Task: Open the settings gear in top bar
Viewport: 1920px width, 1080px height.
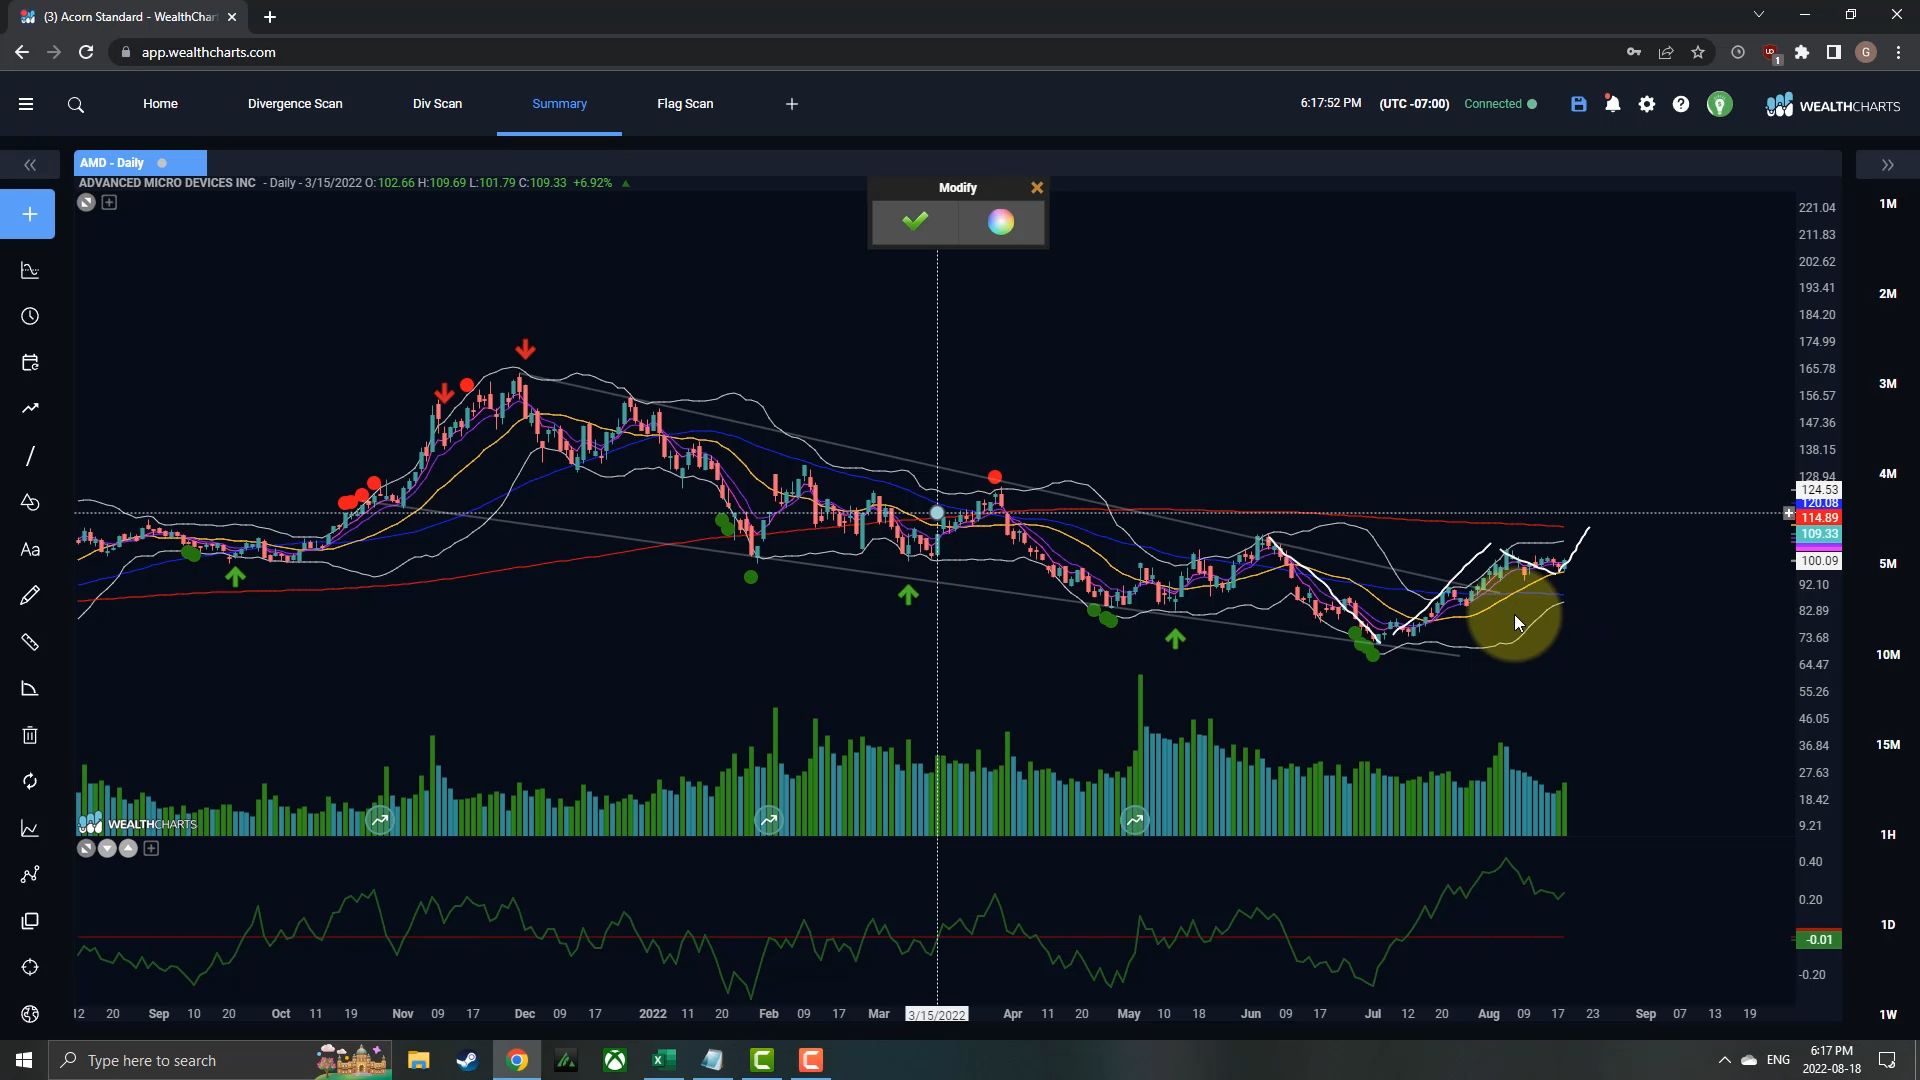Action: click(1647, 104)
